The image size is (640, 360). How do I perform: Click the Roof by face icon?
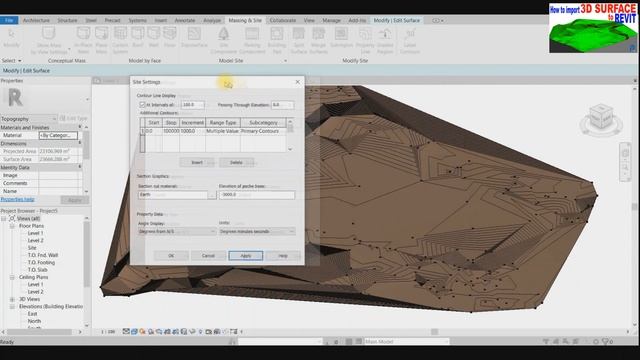[x=138, y=33]
